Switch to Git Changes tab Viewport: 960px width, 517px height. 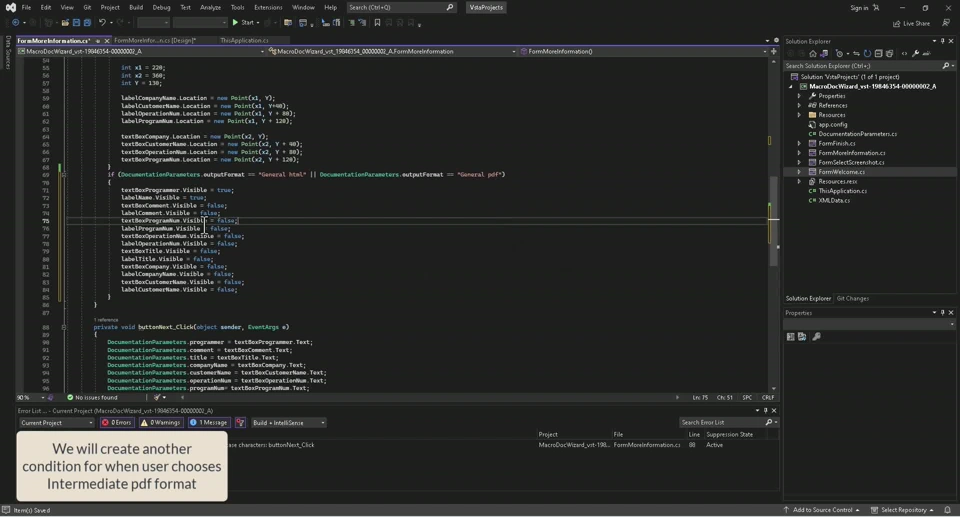852,298
